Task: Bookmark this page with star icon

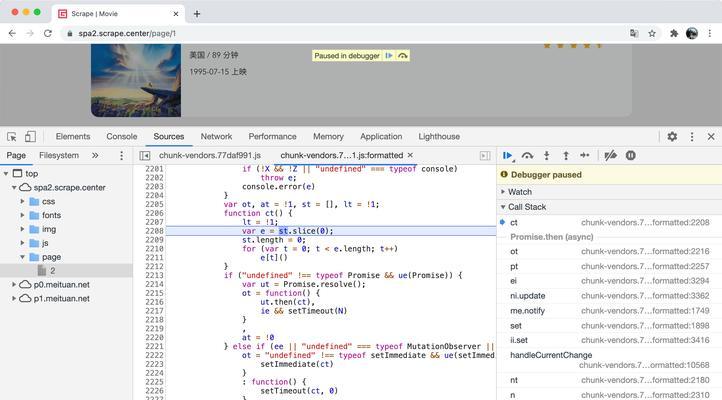Action: click(652, 33)
